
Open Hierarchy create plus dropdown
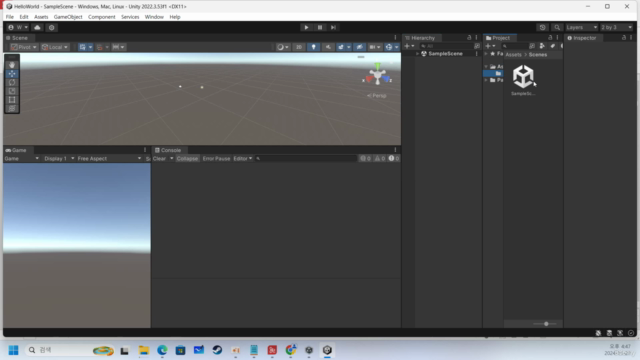409,46
